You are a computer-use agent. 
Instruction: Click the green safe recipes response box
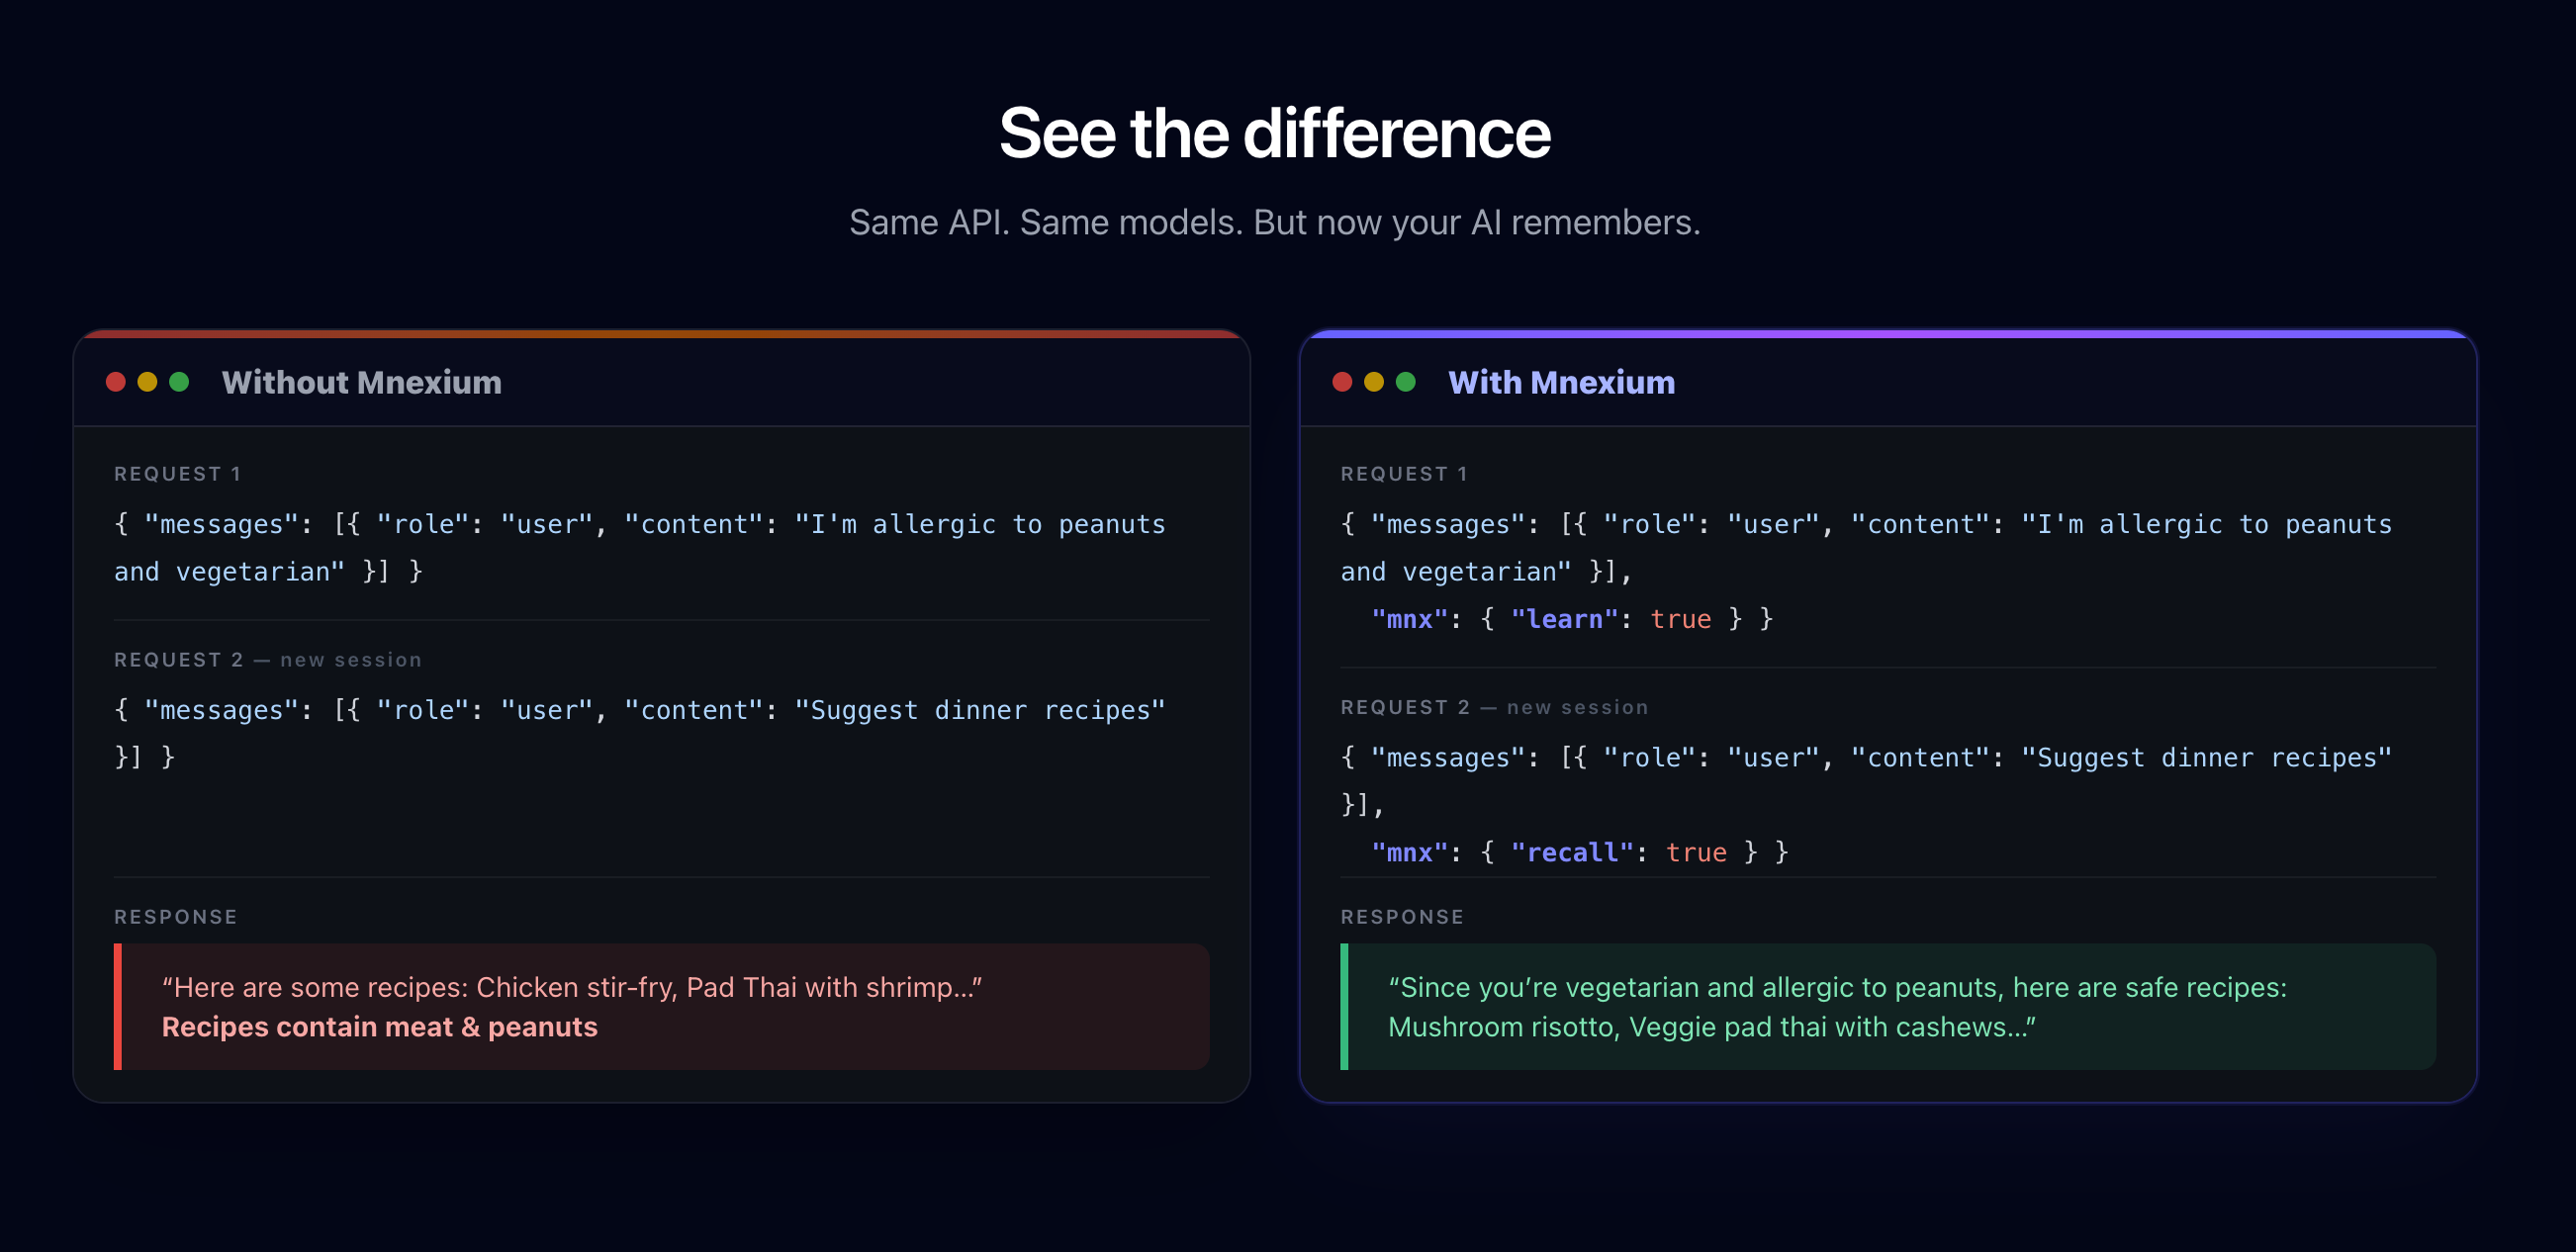1888,1007
